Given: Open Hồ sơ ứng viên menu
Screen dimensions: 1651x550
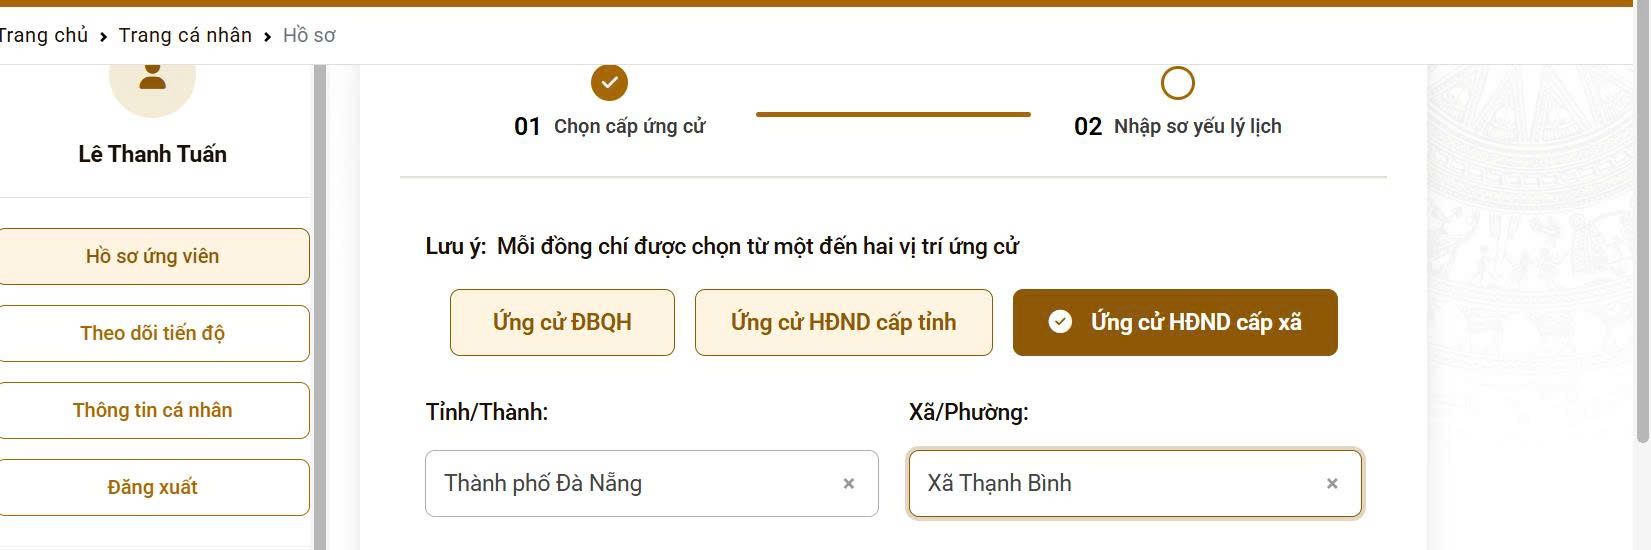Looking at the screenshot, I should click(152, 256).
